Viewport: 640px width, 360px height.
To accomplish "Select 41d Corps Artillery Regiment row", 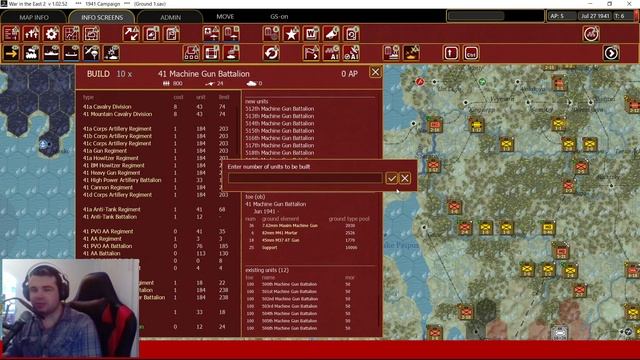I will tap(157, 195).
